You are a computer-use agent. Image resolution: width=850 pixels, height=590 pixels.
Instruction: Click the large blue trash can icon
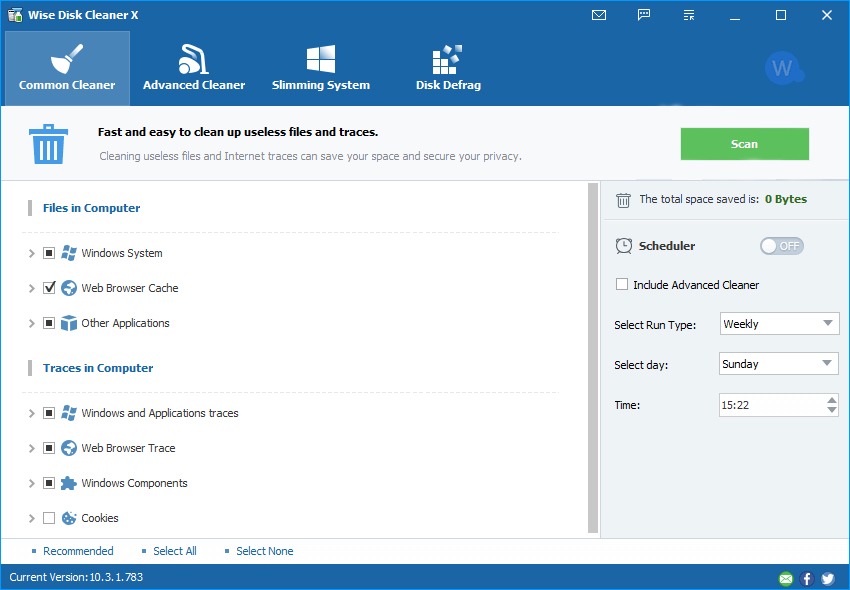click(x=48, y=144)
